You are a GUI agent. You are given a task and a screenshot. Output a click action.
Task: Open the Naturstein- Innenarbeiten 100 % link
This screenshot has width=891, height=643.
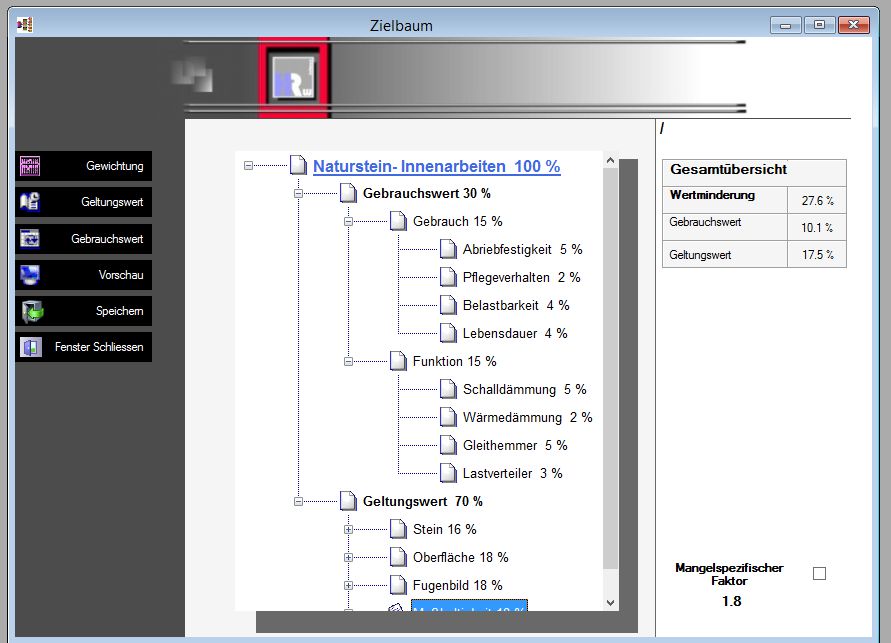[436, 167]
